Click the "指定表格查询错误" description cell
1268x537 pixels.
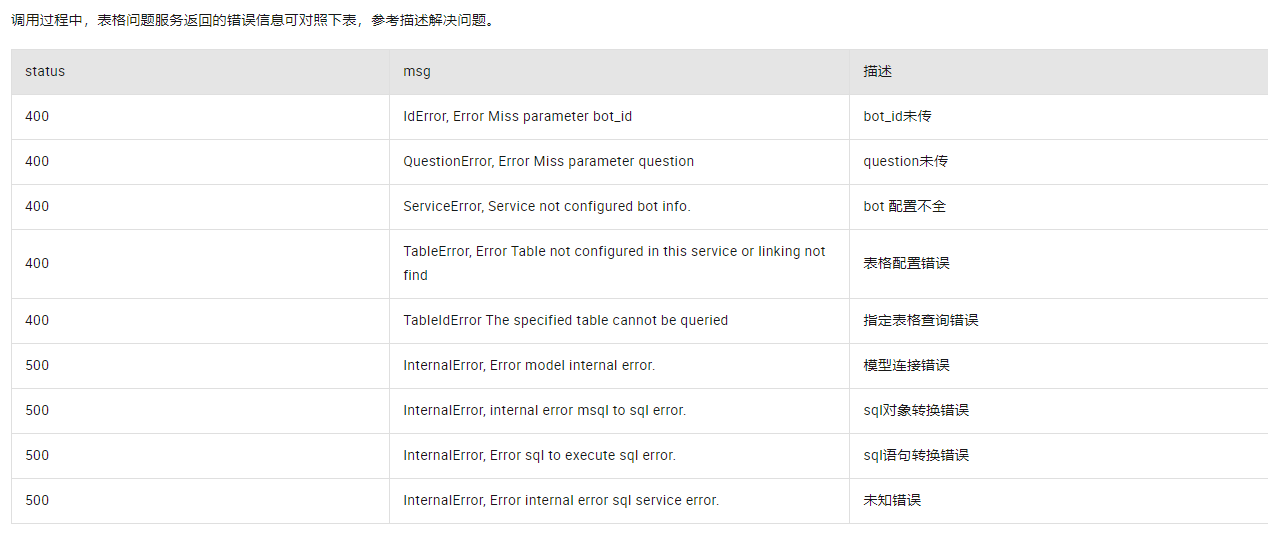click(921, 321)
